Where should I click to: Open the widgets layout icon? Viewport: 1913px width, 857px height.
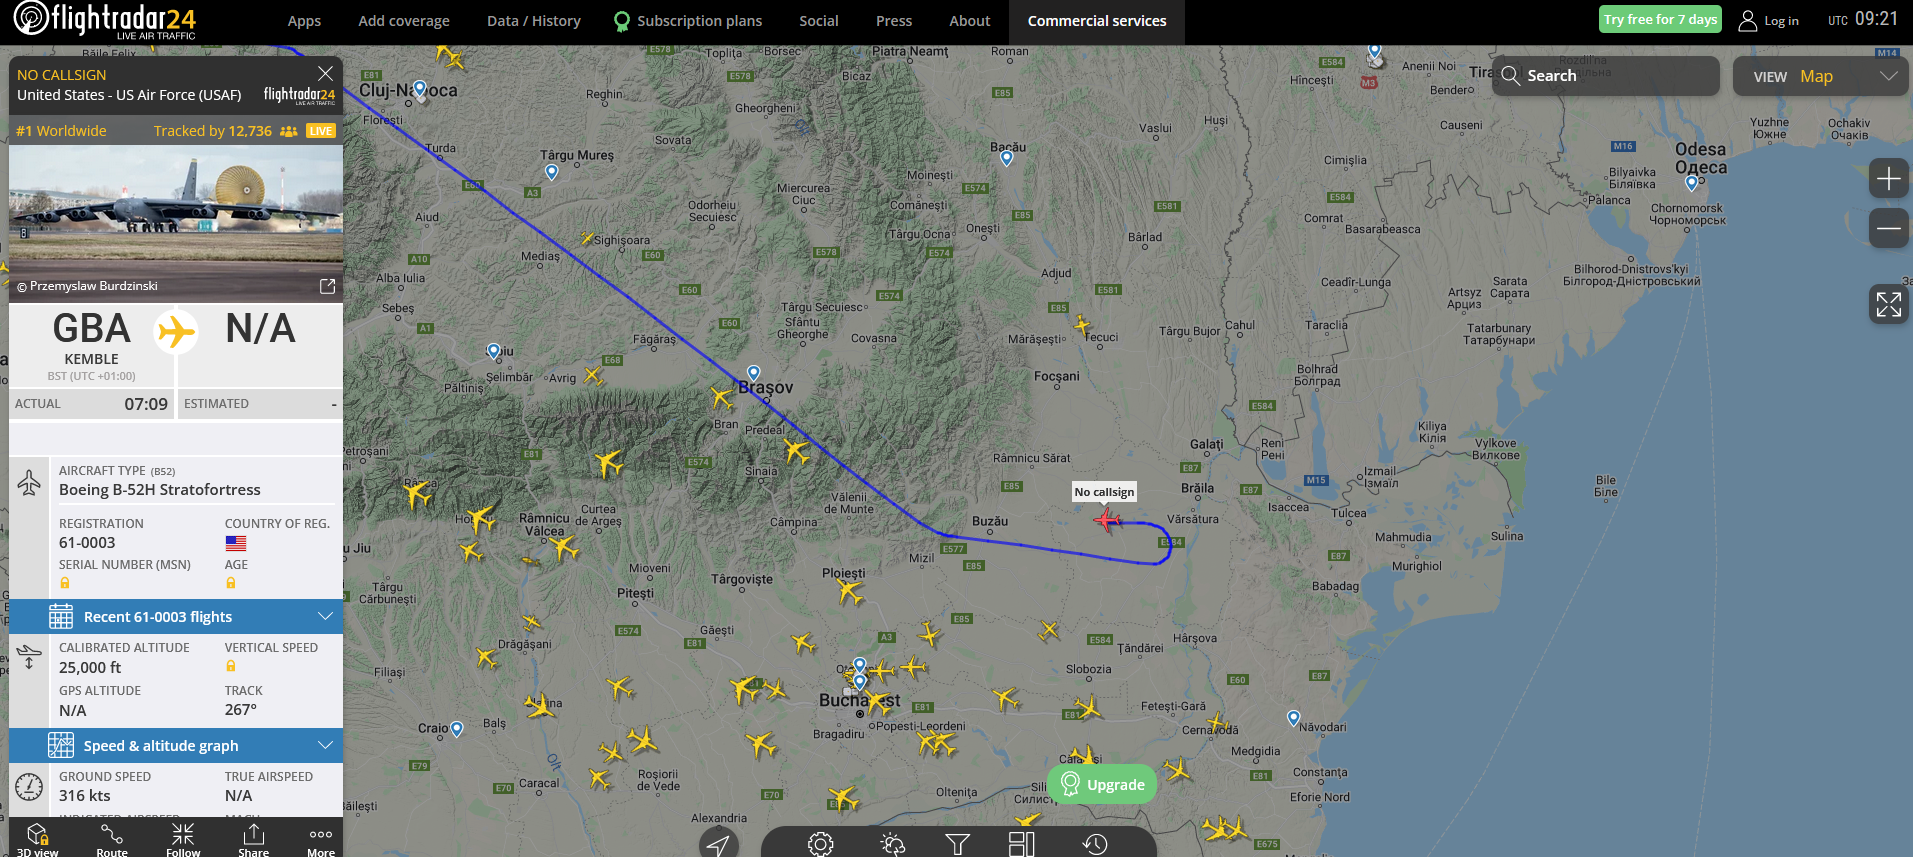pos(1021,844)
